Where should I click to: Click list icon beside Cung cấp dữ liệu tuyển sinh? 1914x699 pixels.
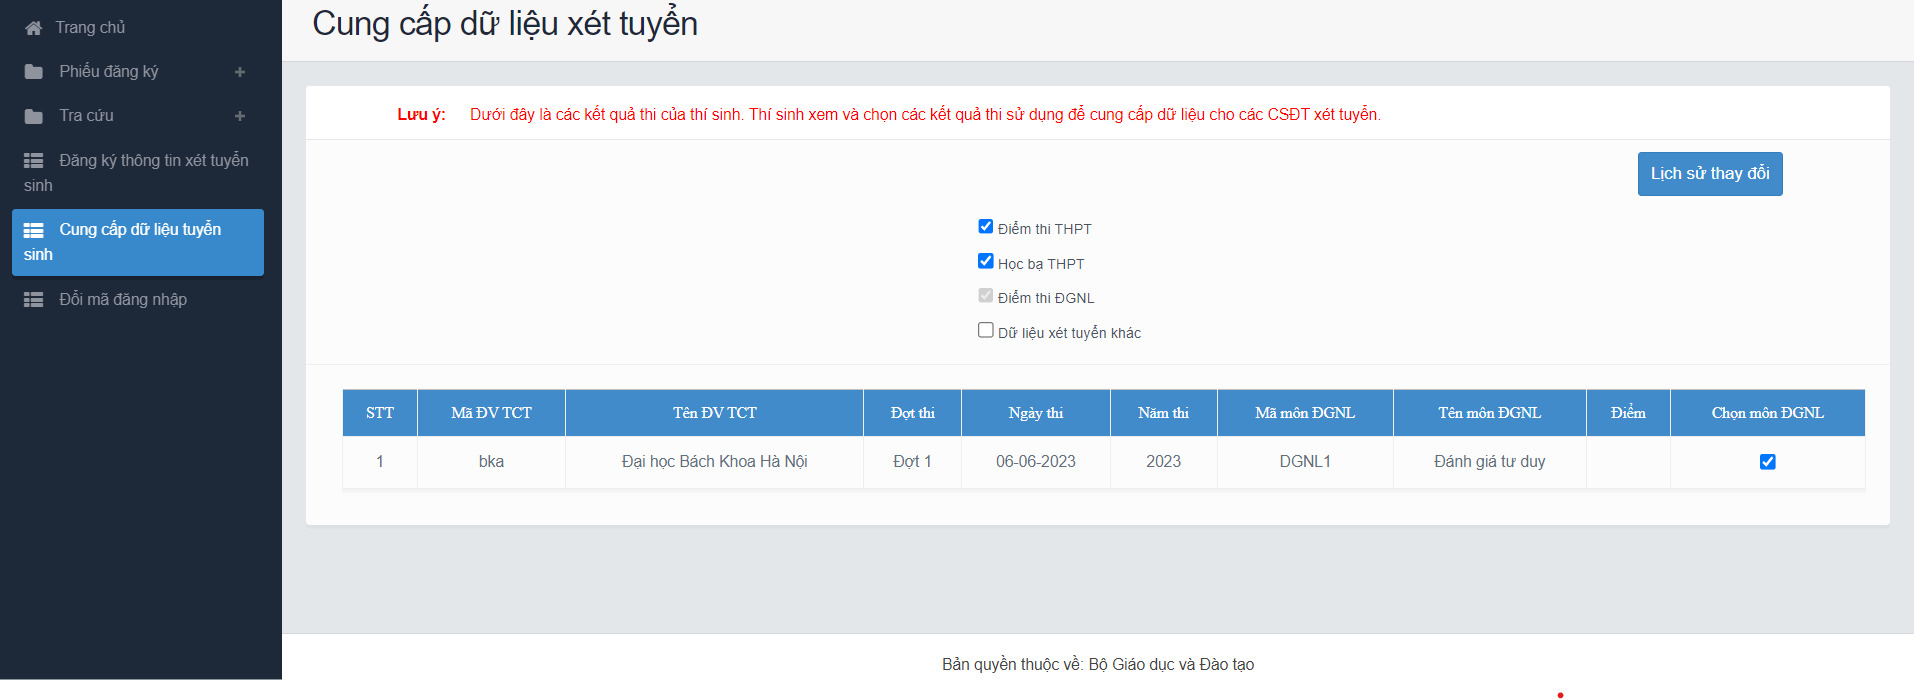pos(33,230)
